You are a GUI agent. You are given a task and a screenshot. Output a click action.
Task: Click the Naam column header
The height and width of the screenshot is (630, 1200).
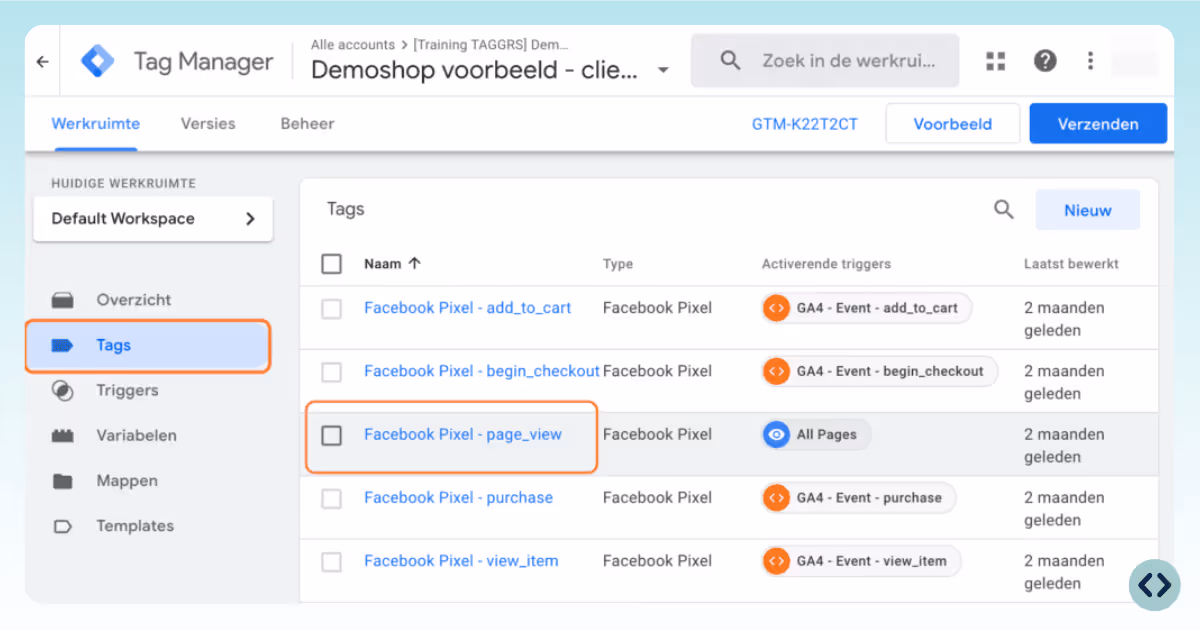click(x=383, y=264)
